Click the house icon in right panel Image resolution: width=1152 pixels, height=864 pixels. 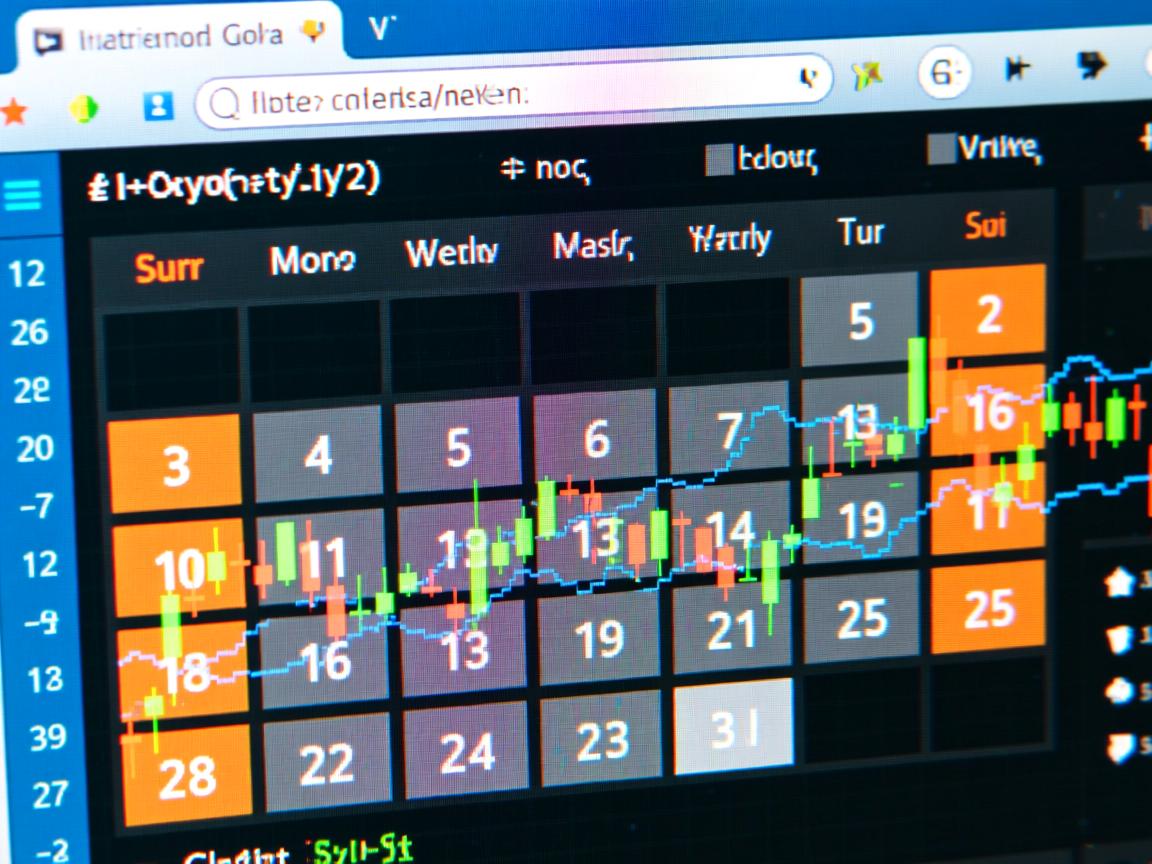(1118, 581)
